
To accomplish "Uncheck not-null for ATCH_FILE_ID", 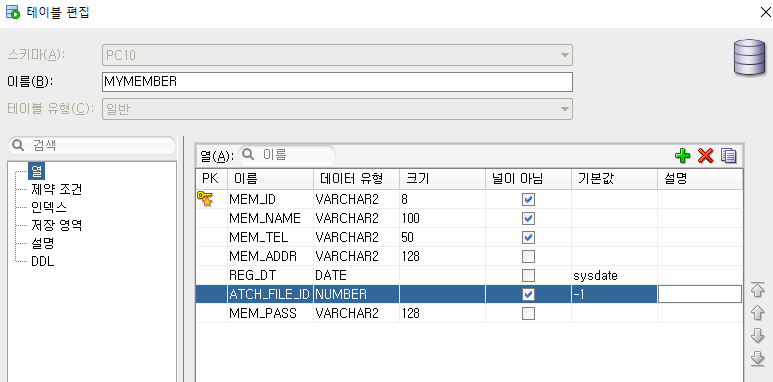I will pos(528,294).
